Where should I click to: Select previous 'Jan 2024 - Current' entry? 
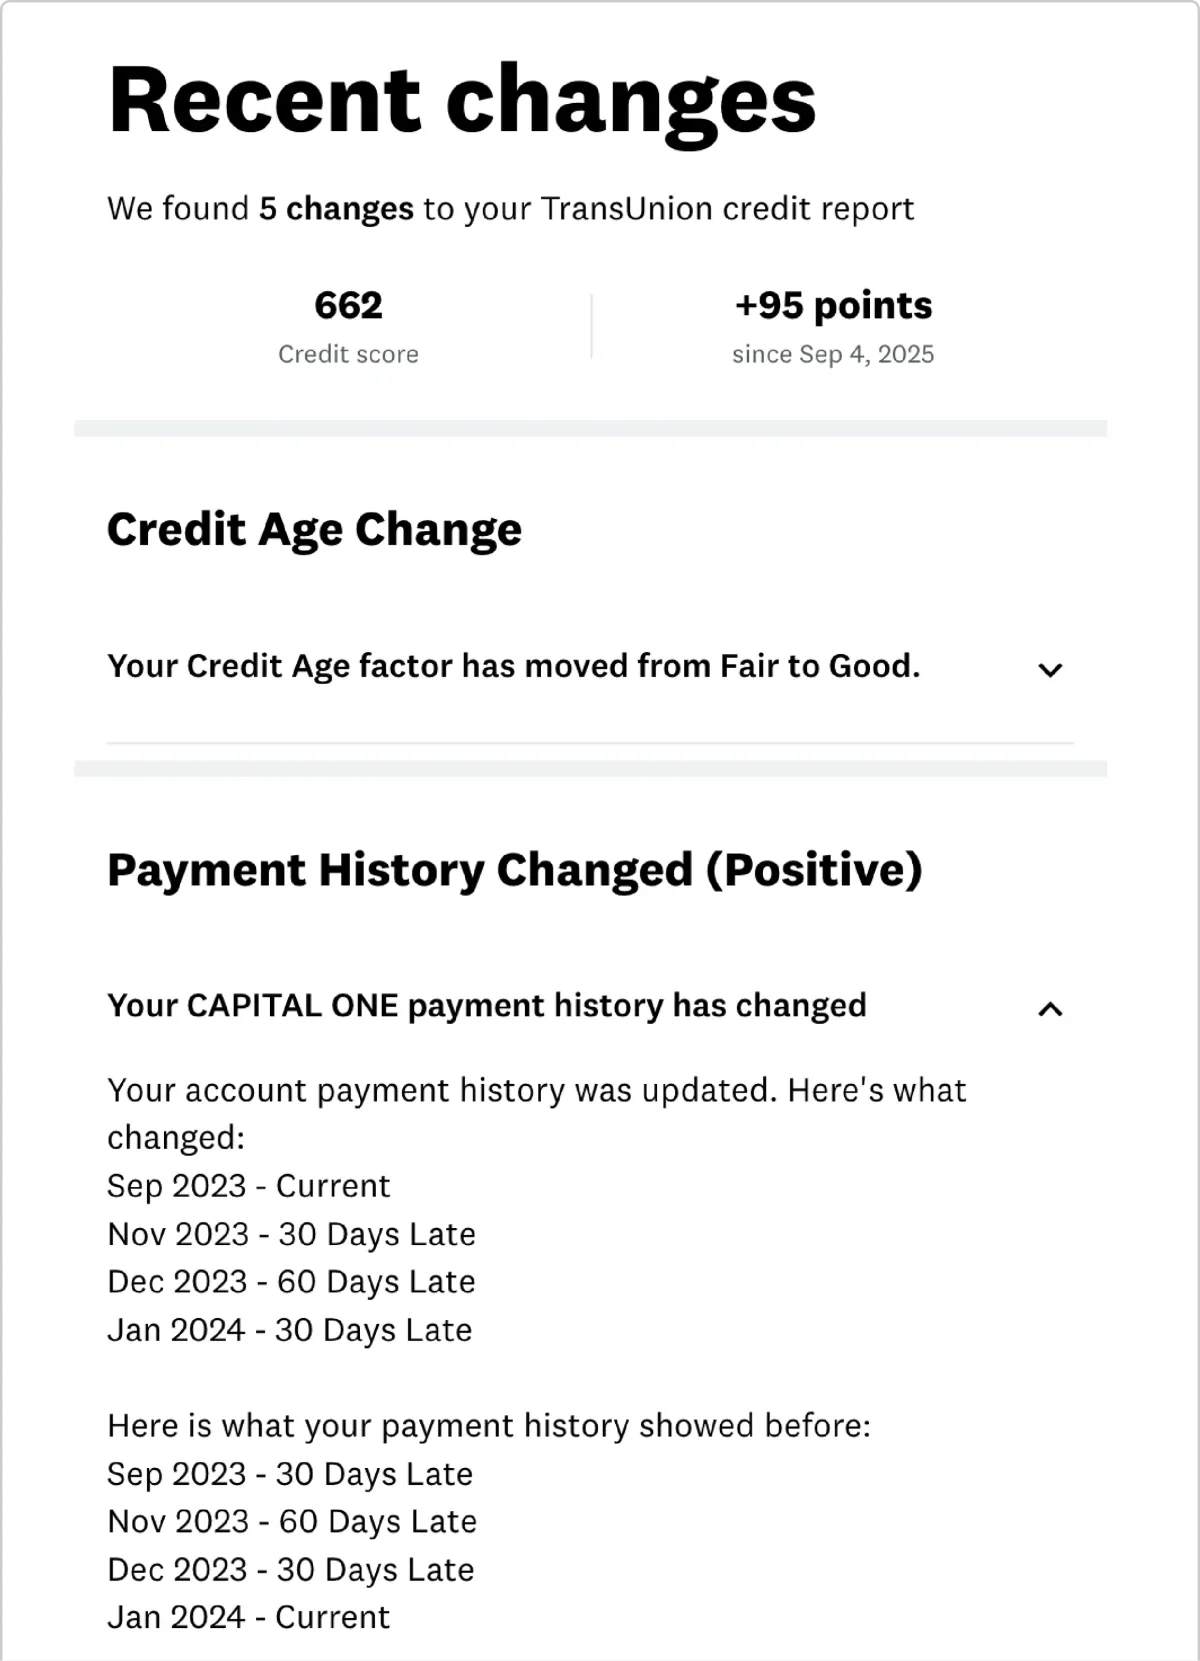[248, 1617]
